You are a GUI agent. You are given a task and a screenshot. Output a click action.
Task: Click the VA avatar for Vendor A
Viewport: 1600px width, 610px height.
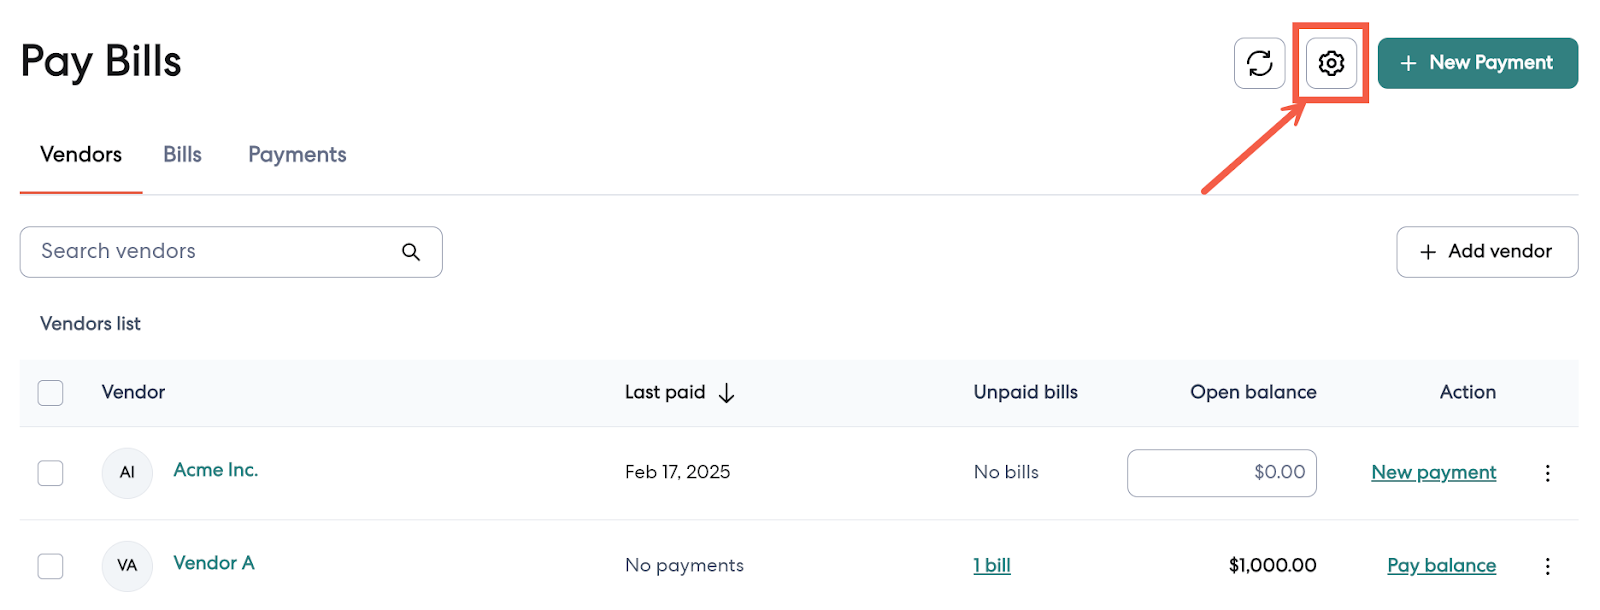pos(127,566)
